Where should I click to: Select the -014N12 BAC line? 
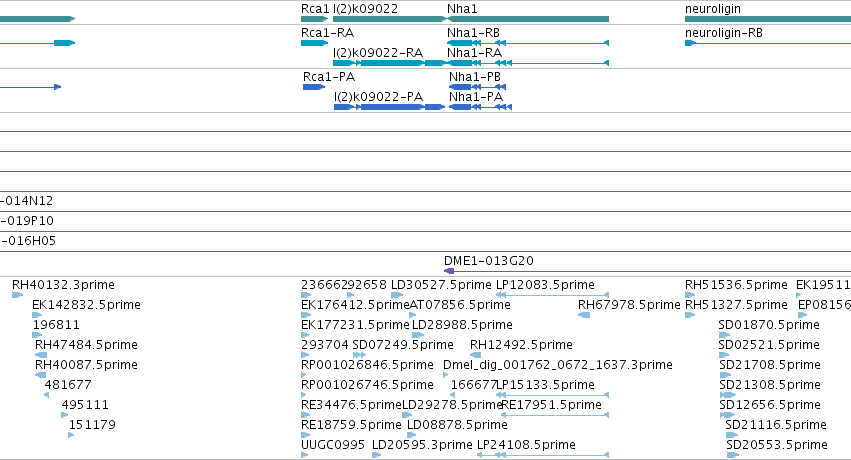click(426, 212)
